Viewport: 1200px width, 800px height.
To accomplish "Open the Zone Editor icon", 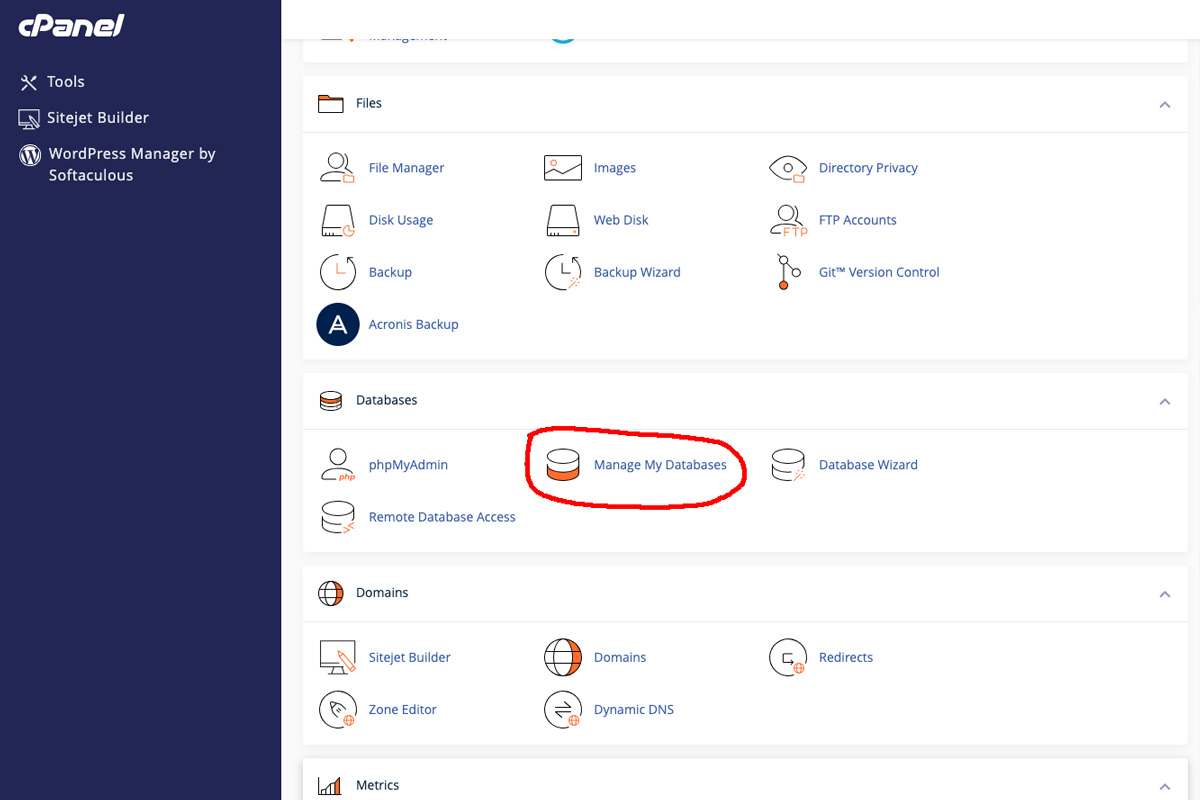I will (338, 709).
